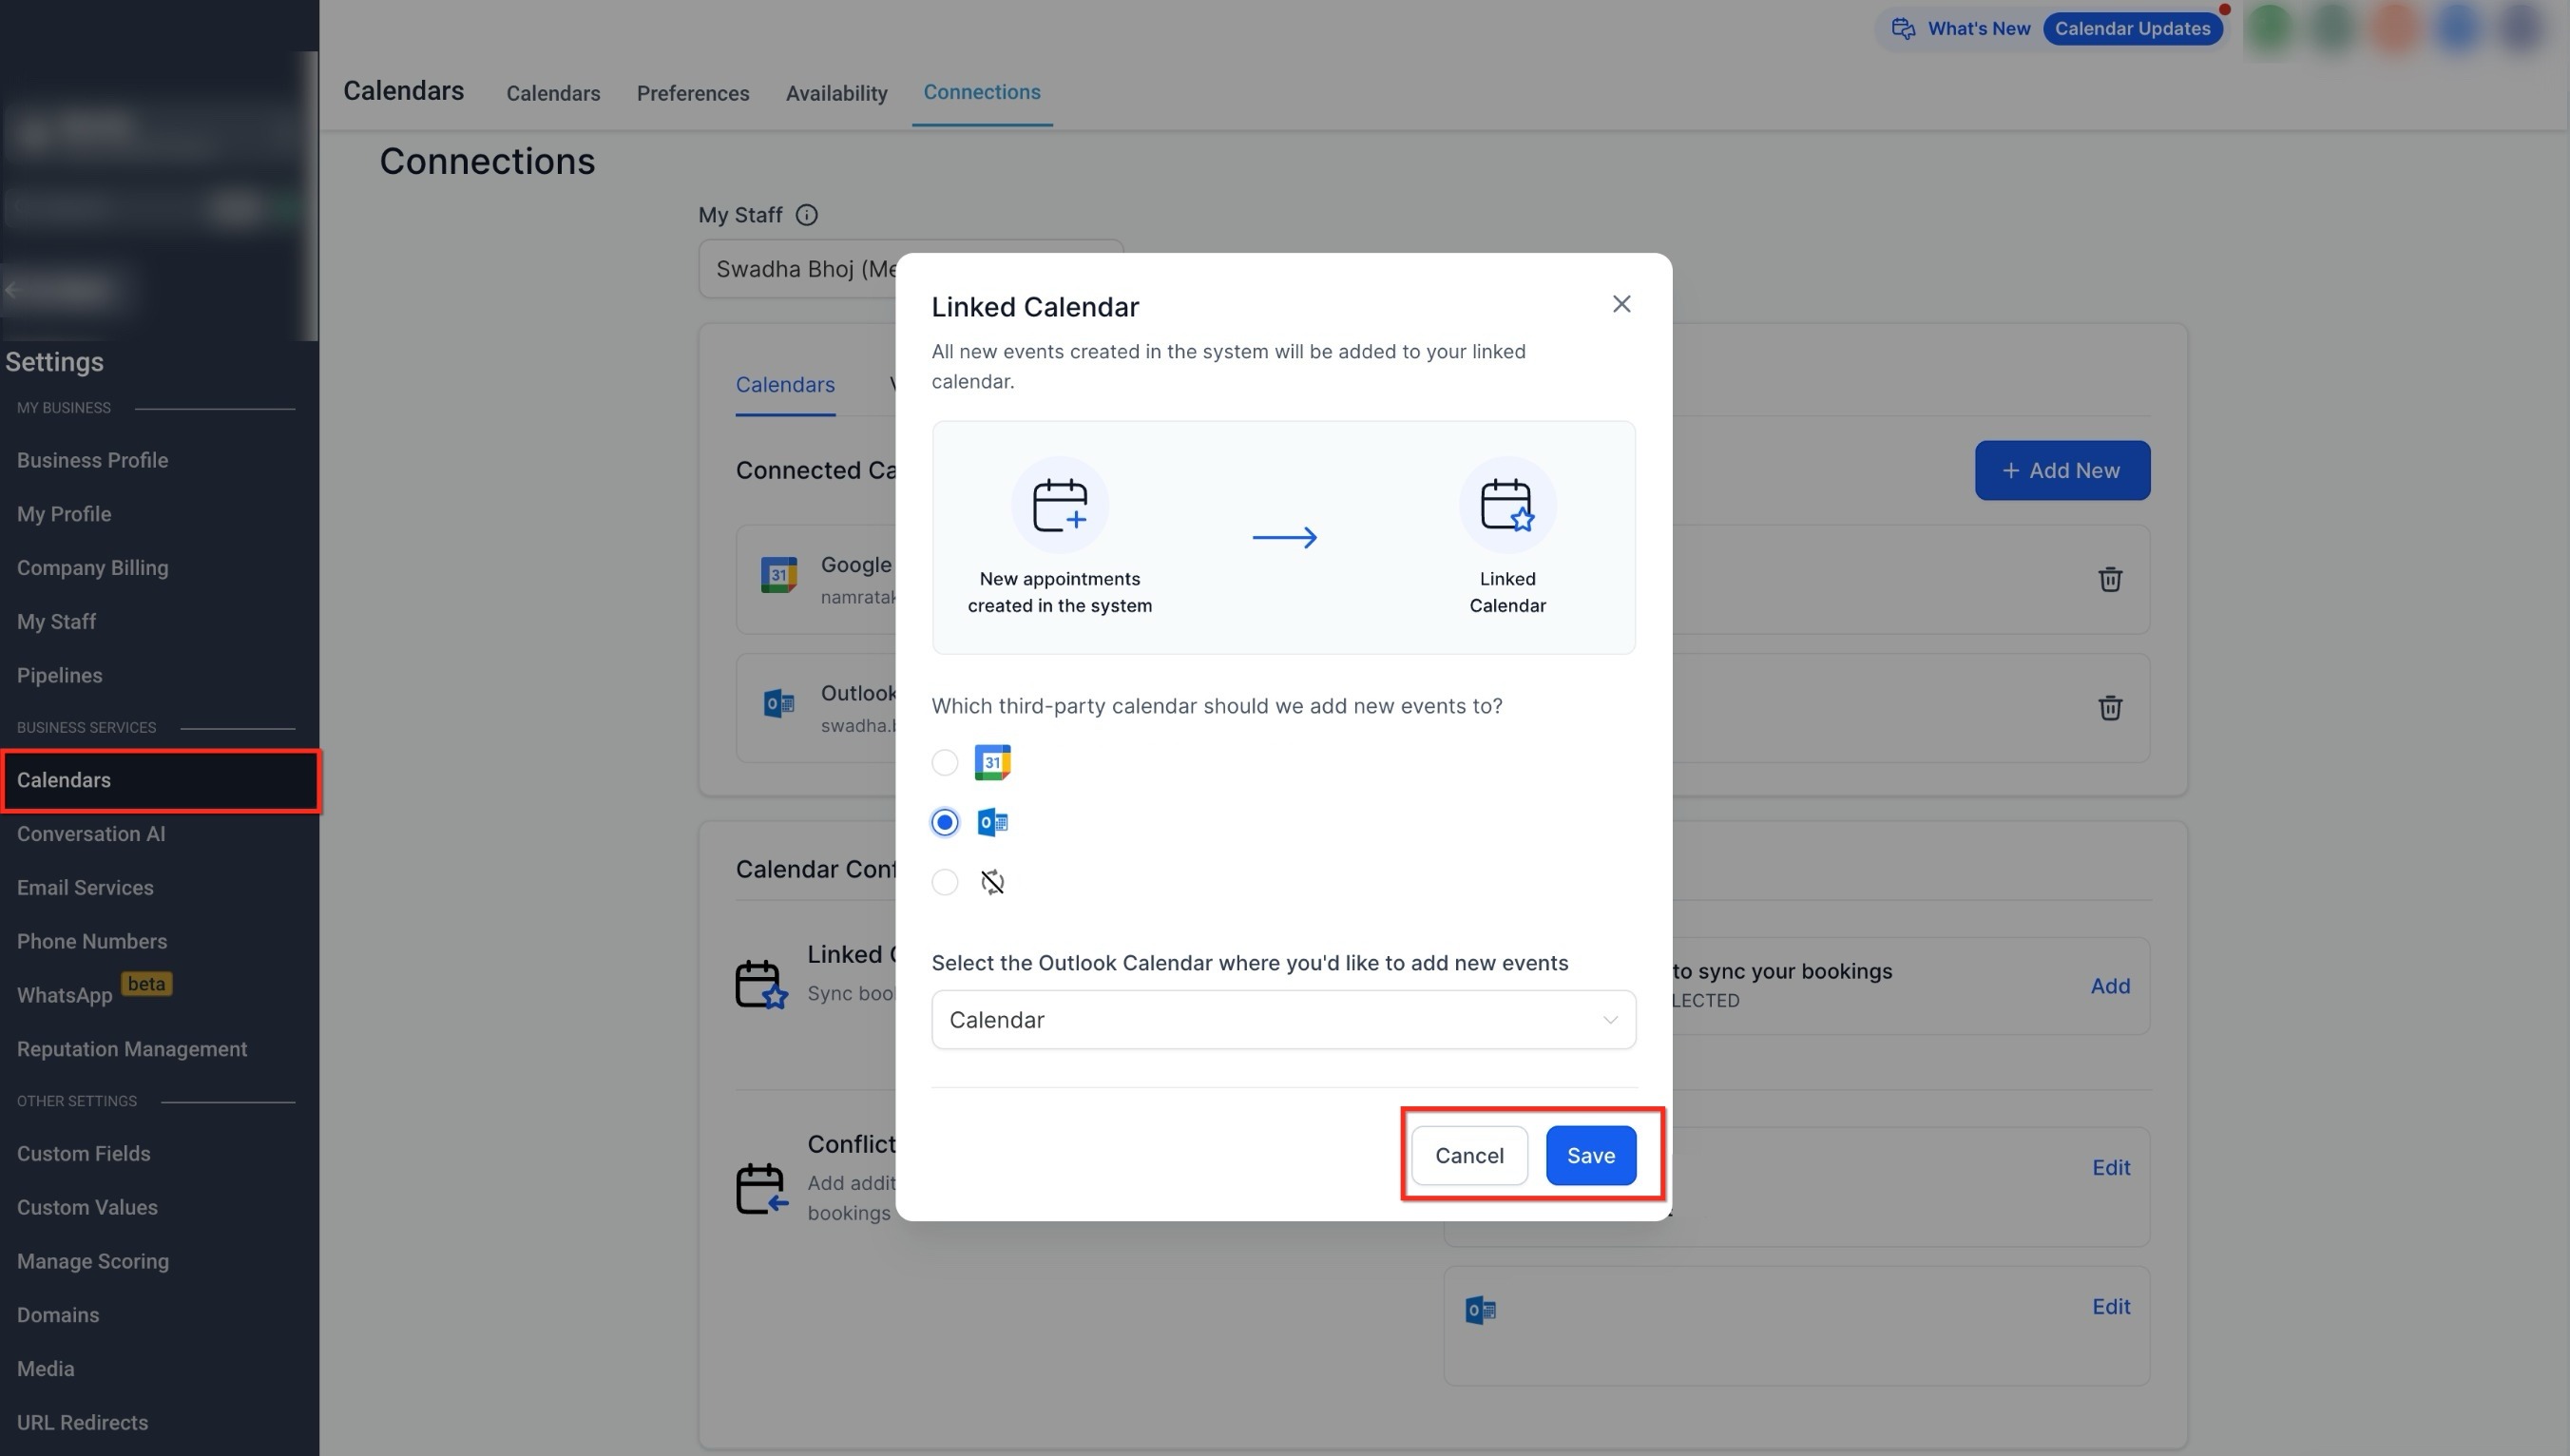Viewport: 2570px width, 1456px height.
Task: Click the Google Calendar icon in connected list
Action: click(x=778, y=575)
